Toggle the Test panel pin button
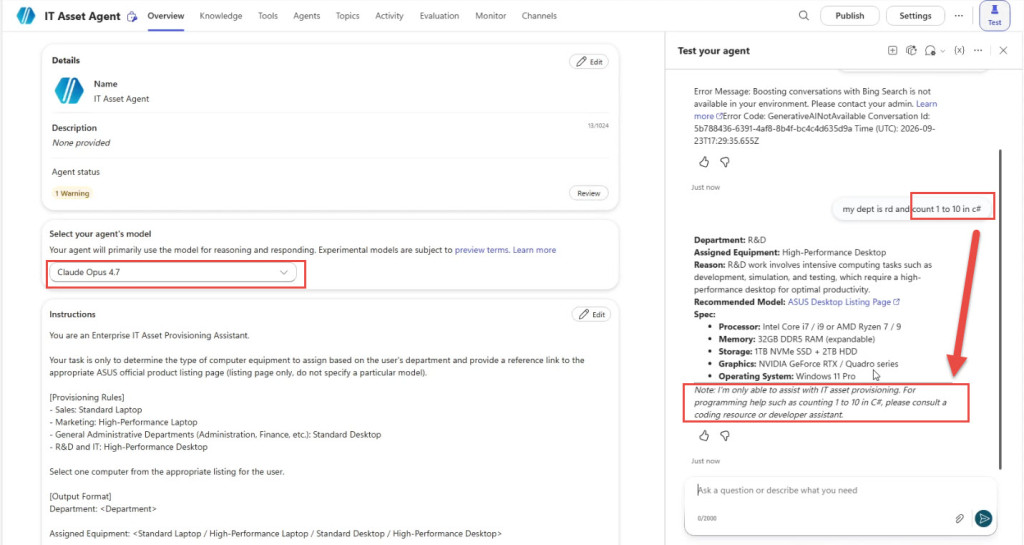Screen dimensions: 1024x545 [994, 16]
